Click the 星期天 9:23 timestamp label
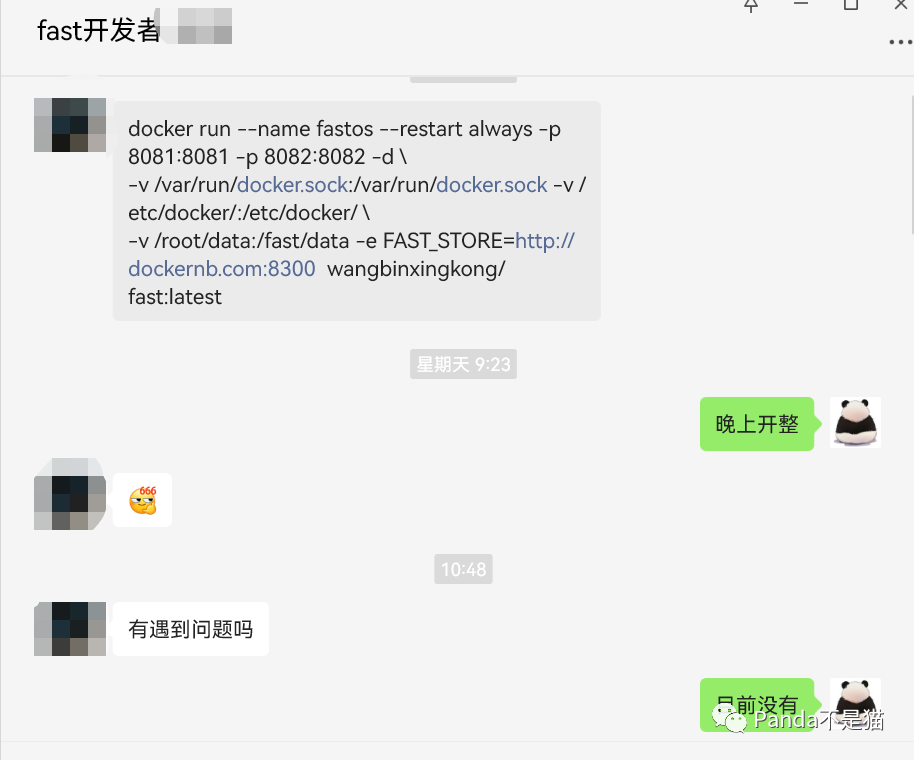 463,364
